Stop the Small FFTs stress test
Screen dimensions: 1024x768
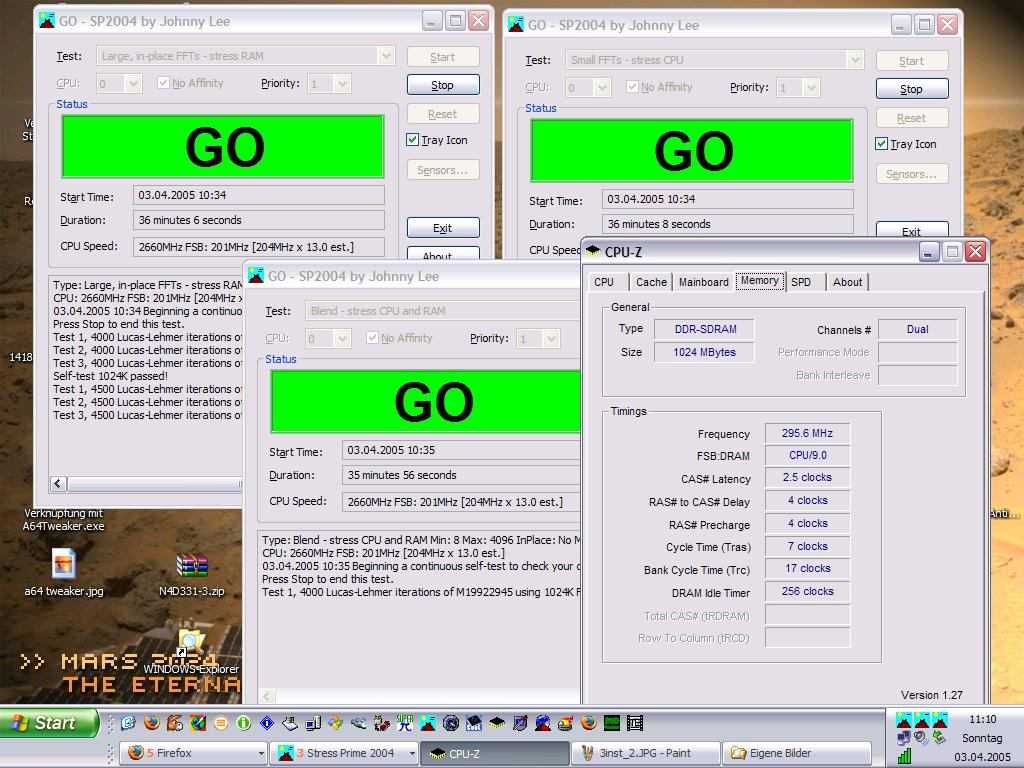click(x=912, y=89)
